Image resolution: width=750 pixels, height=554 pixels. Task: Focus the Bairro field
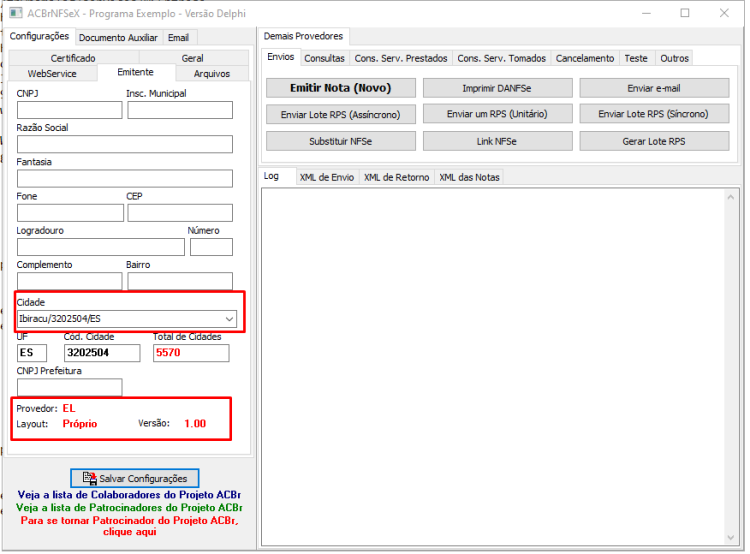pyautogui.click(x=180, y=281)
